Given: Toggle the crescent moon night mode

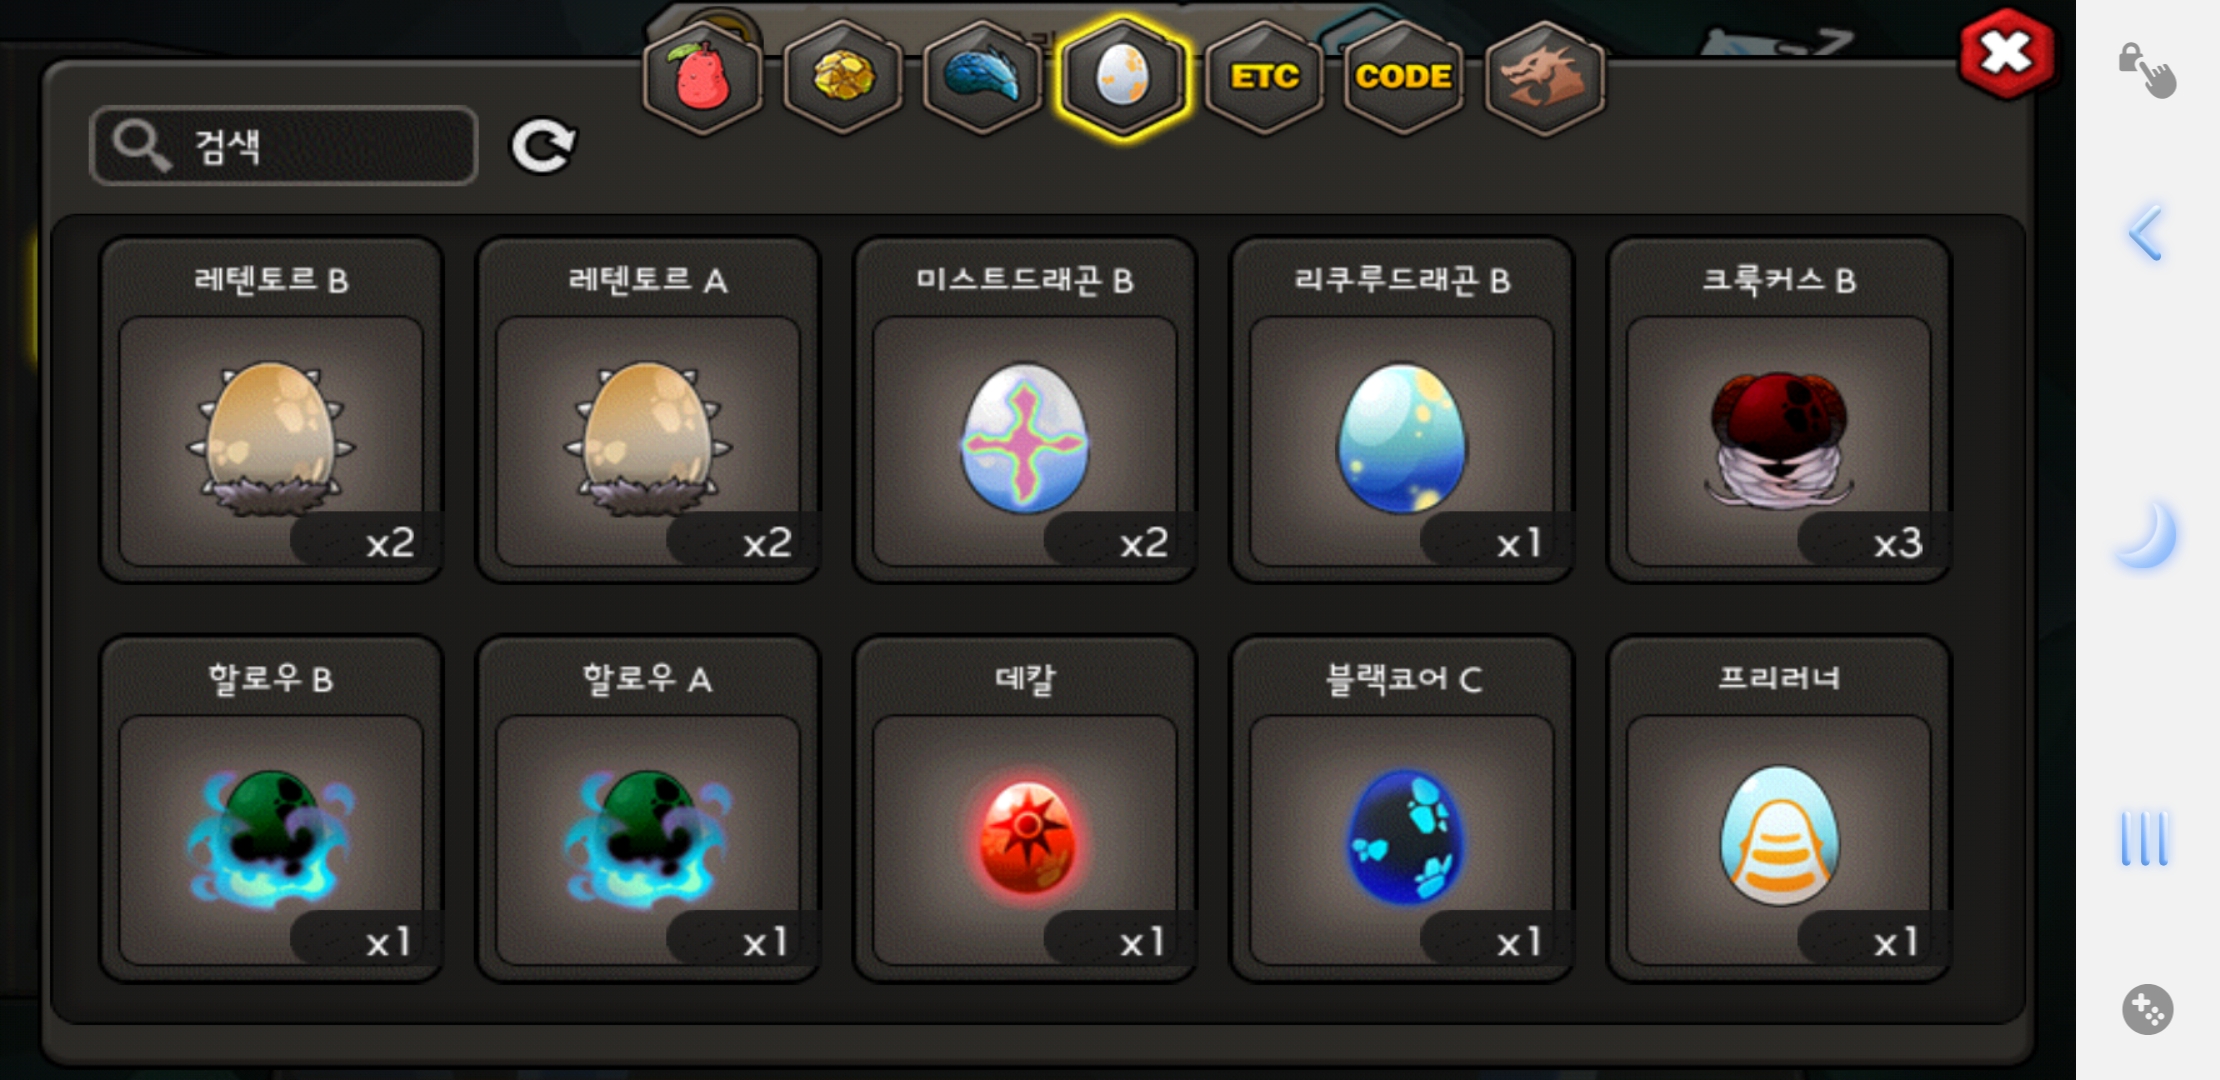Looking at the screenshot, I should tap(2147, 534).
